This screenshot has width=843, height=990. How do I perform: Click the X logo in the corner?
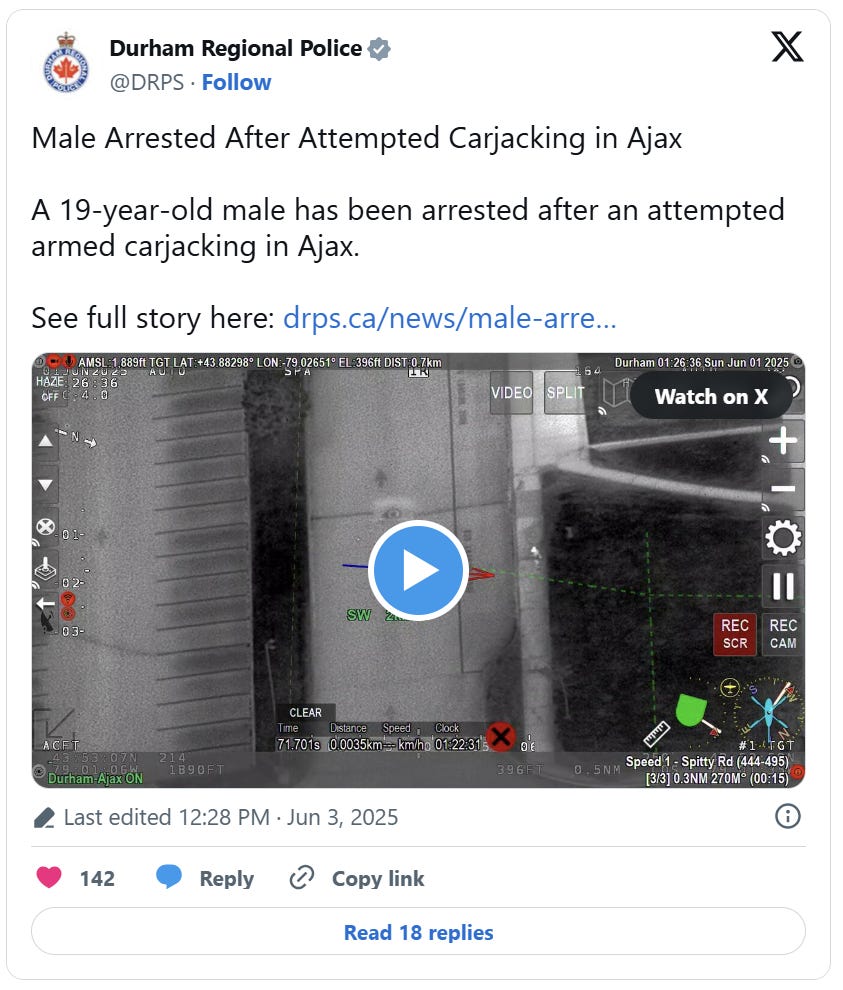pyautogui.click(x=787, y=47)
